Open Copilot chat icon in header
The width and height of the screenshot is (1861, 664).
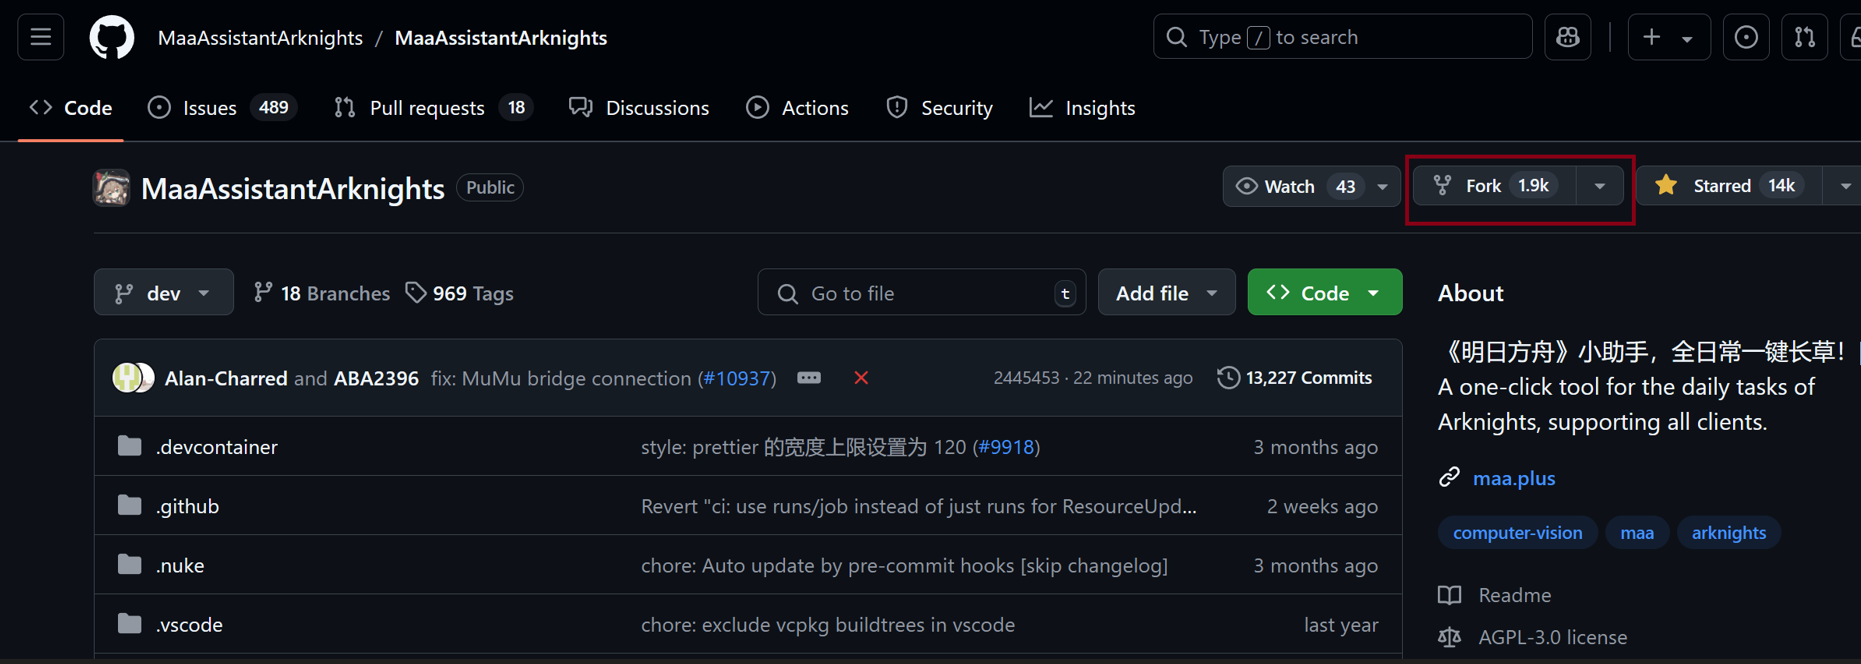click(1568, 38)
